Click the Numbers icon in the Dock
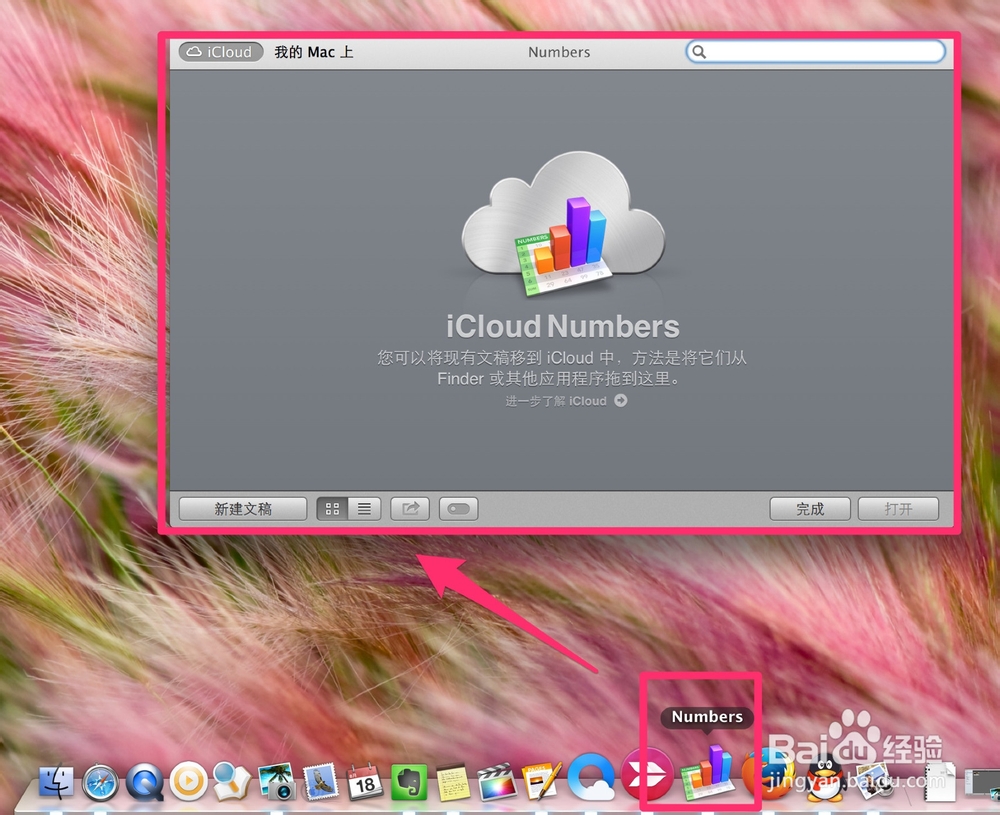 click(707, 773)
